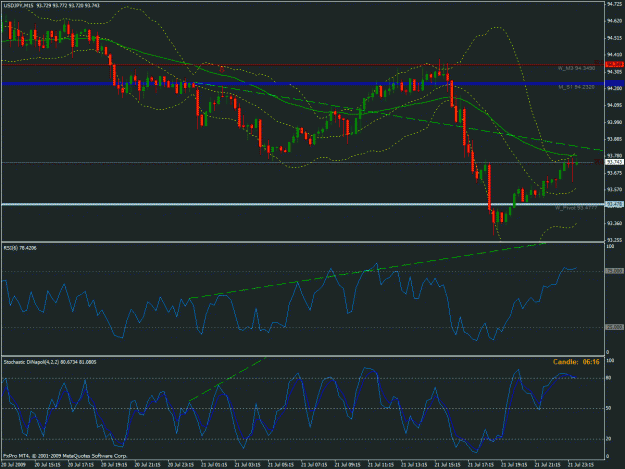Click the Stochastic scale value 20

tap(609, 439)
